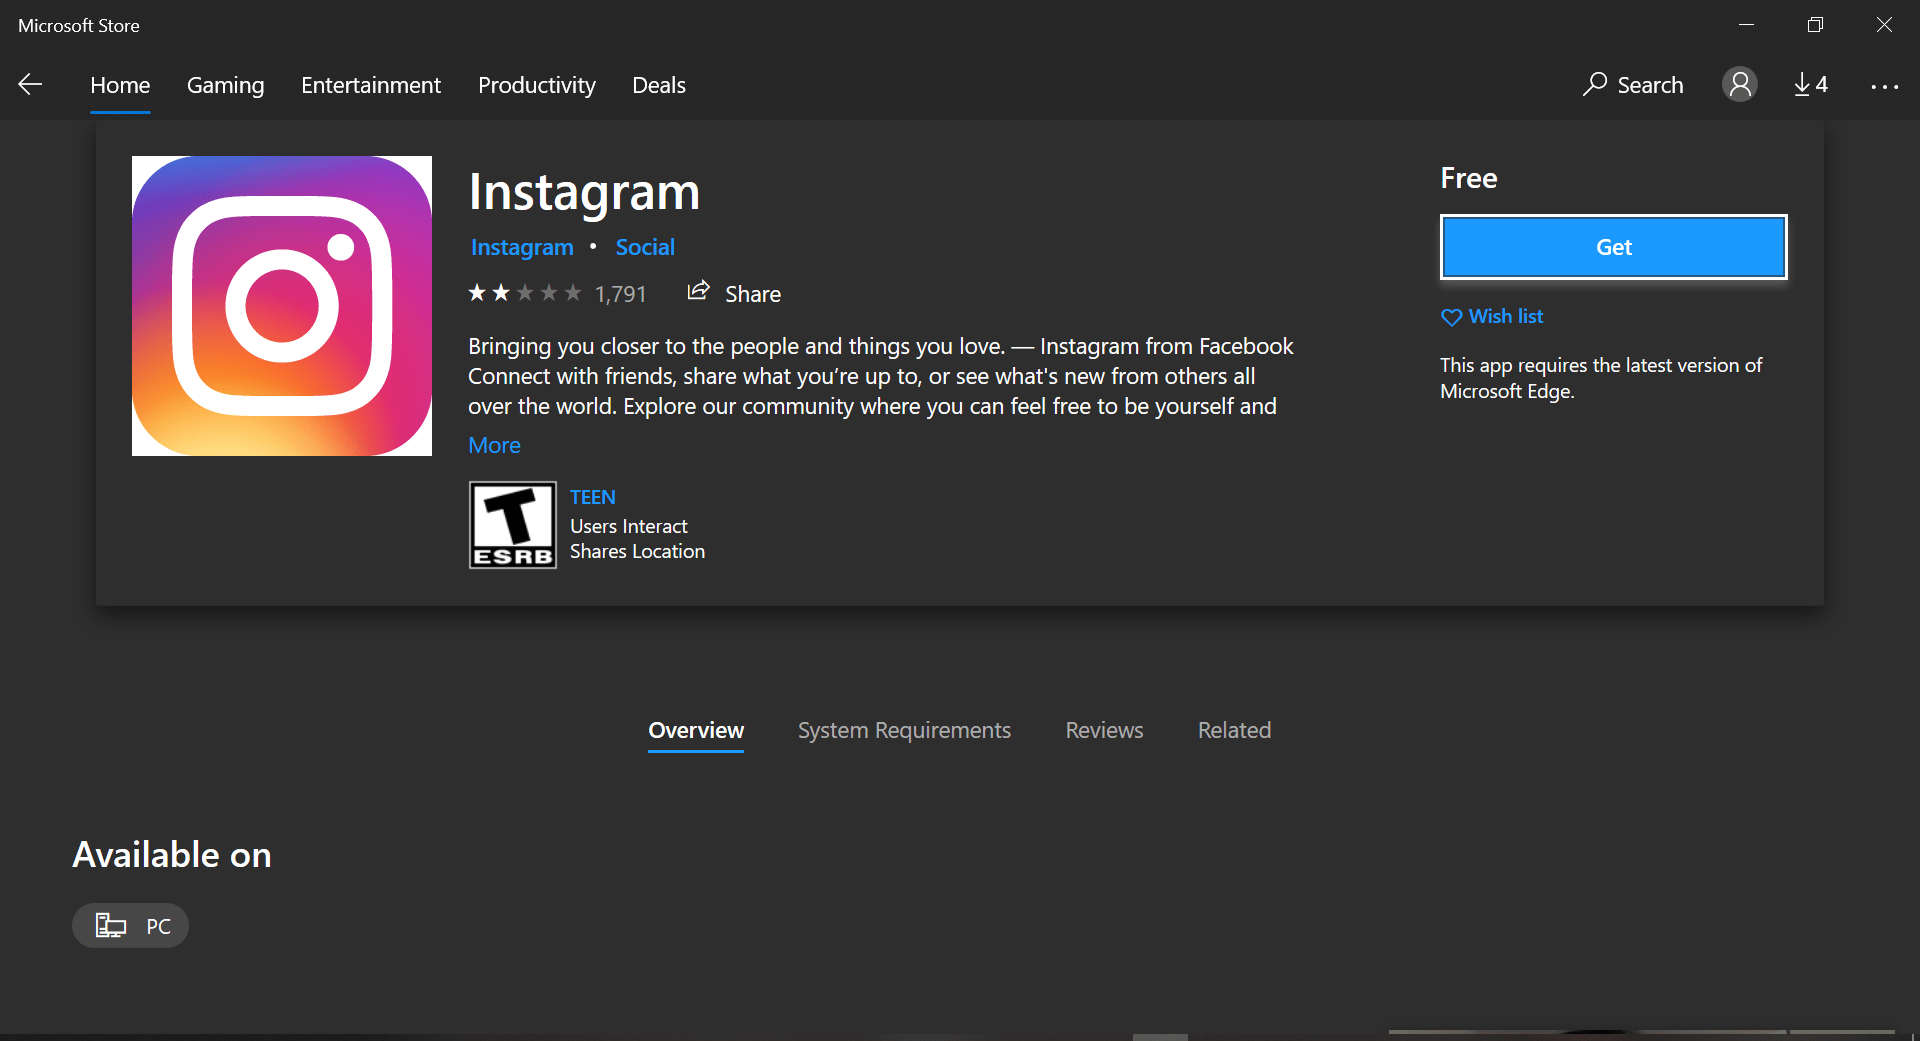The height and width of the screenshot is (1041, 1920).
Task: Switch to the Home tab
Action: 120,85
